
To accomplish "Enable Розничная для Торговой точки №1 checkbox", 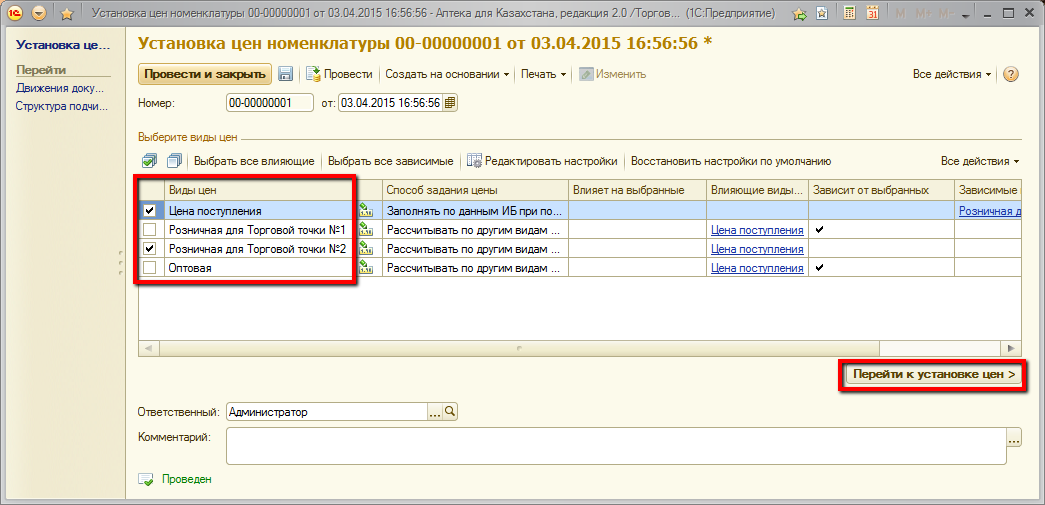I will 150,230.
